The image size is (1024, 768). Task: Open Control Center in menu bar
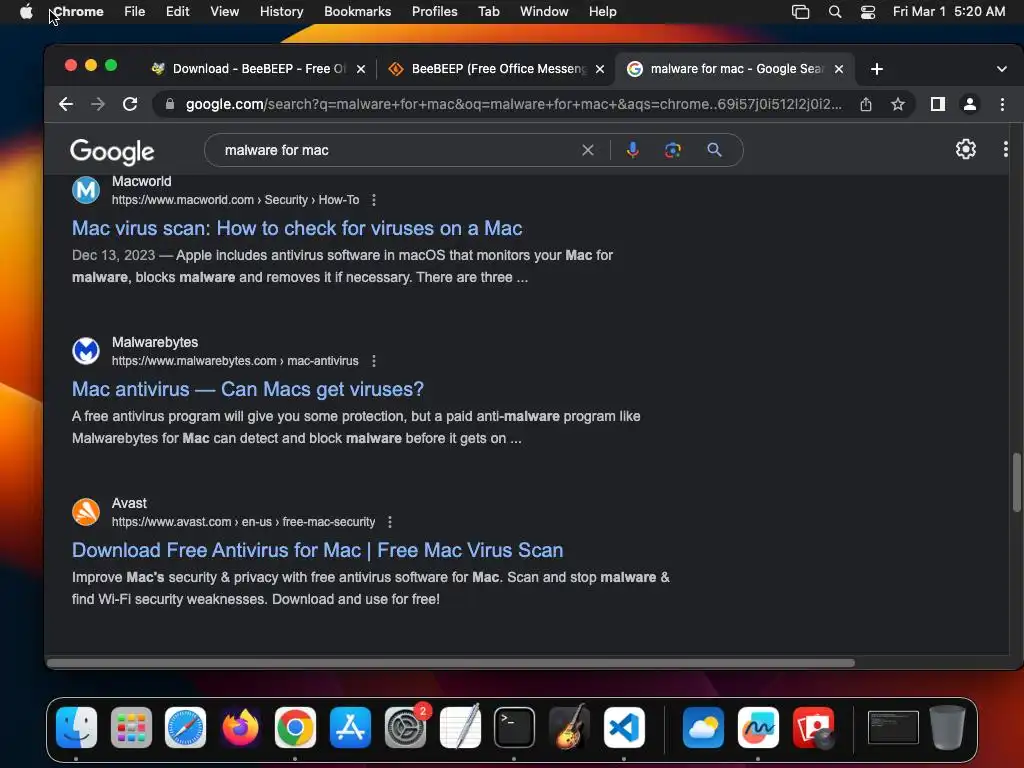867,11
